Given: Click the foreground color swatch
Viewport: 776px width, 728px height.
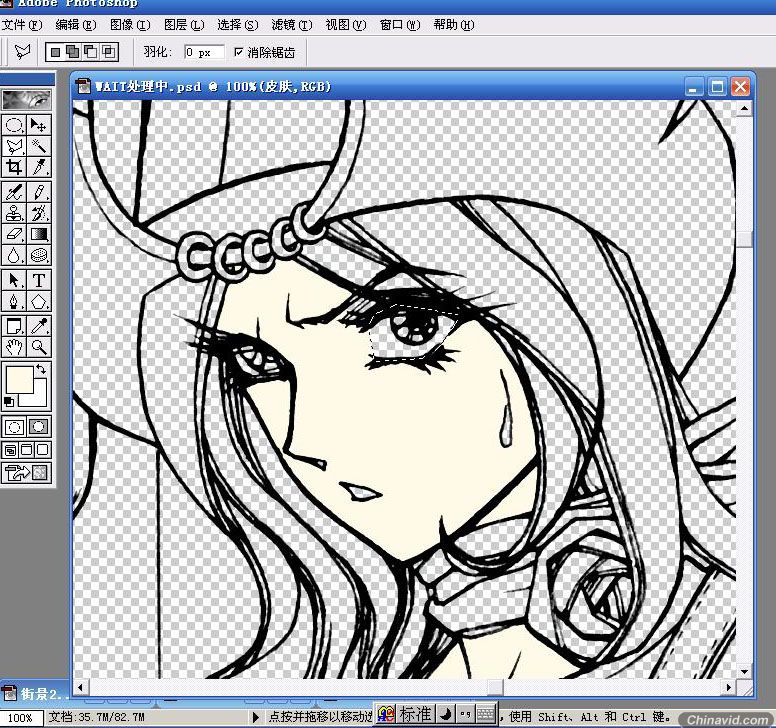Looking at the screenshot, I should 19,379.
